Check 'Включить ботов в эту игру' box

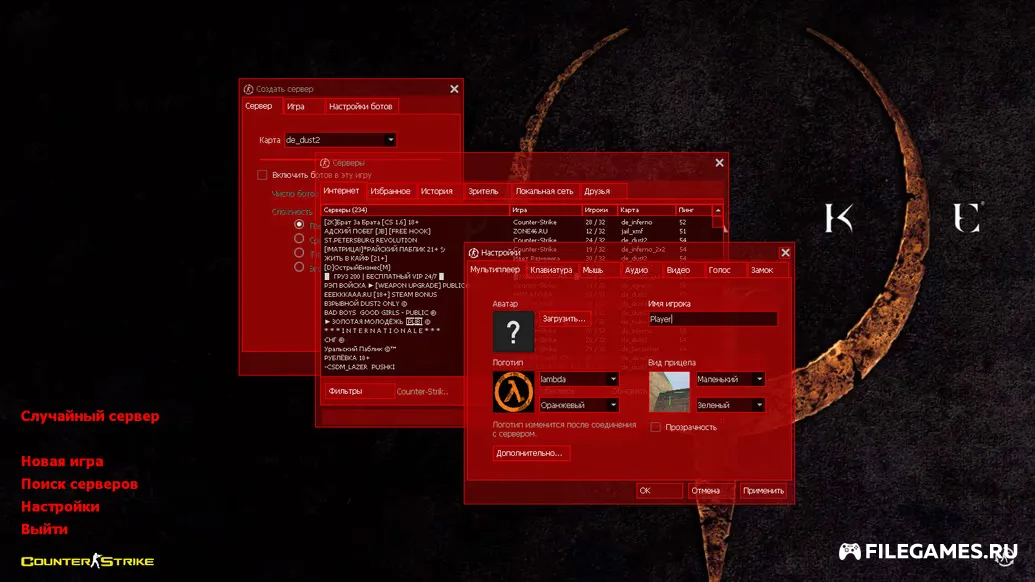262,175
